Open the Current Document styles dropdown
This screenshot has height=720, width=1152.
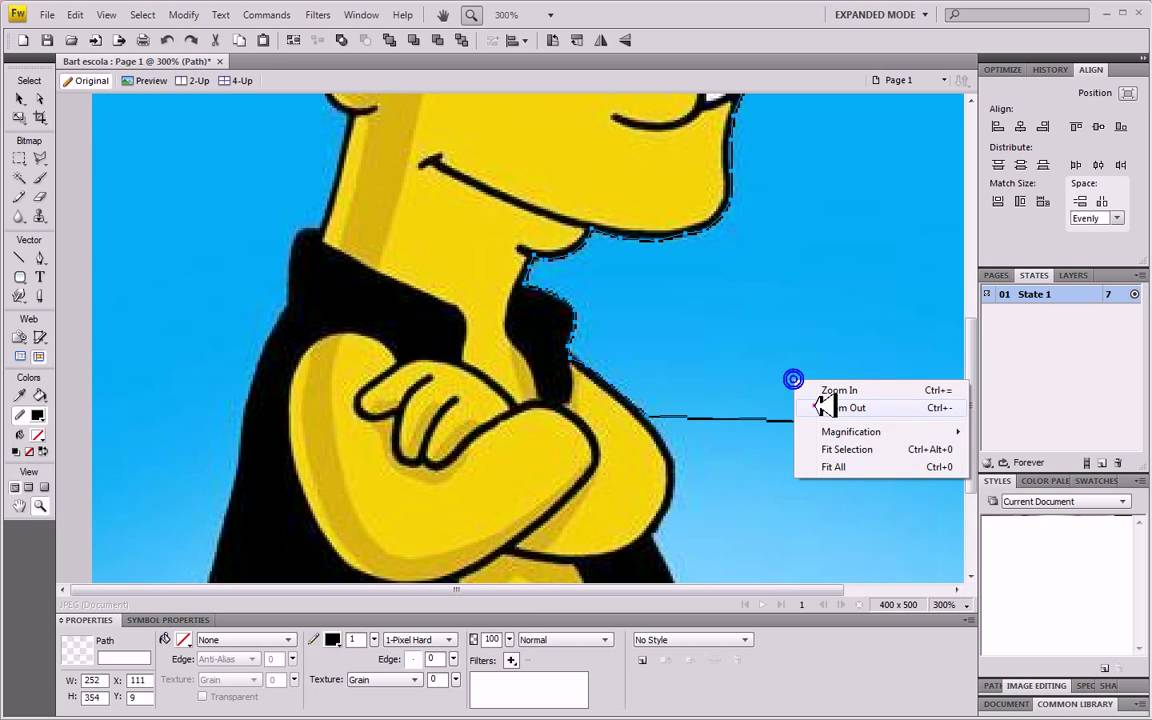(x=1065, y=501)
